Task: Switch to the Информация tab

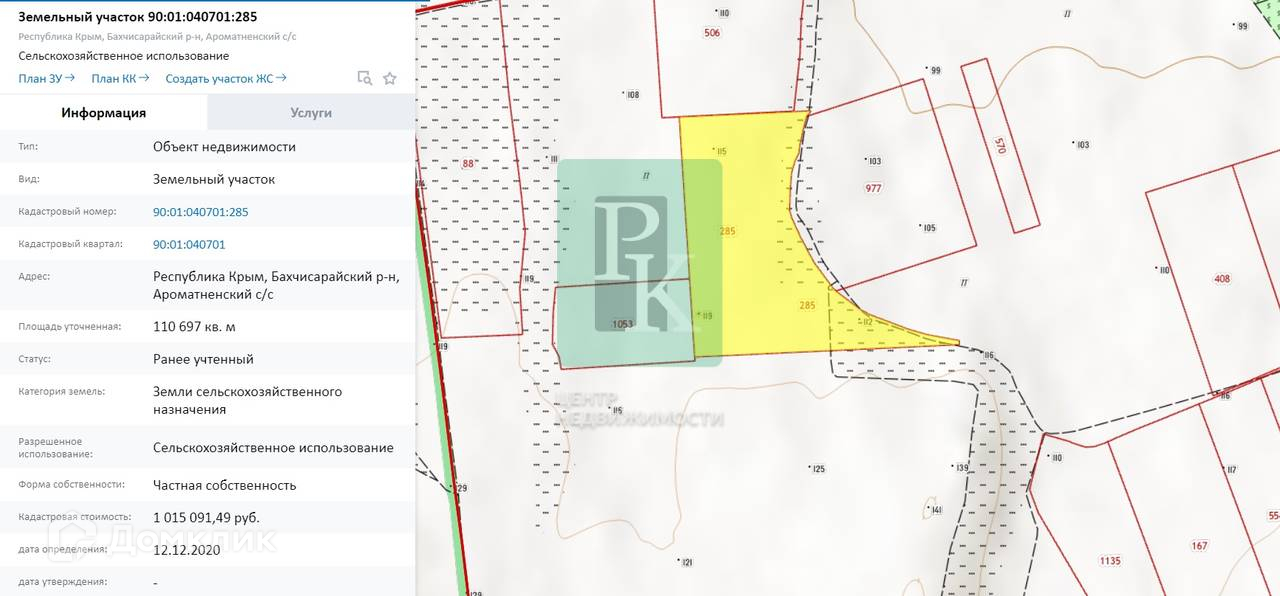Action: coord(104,113)
